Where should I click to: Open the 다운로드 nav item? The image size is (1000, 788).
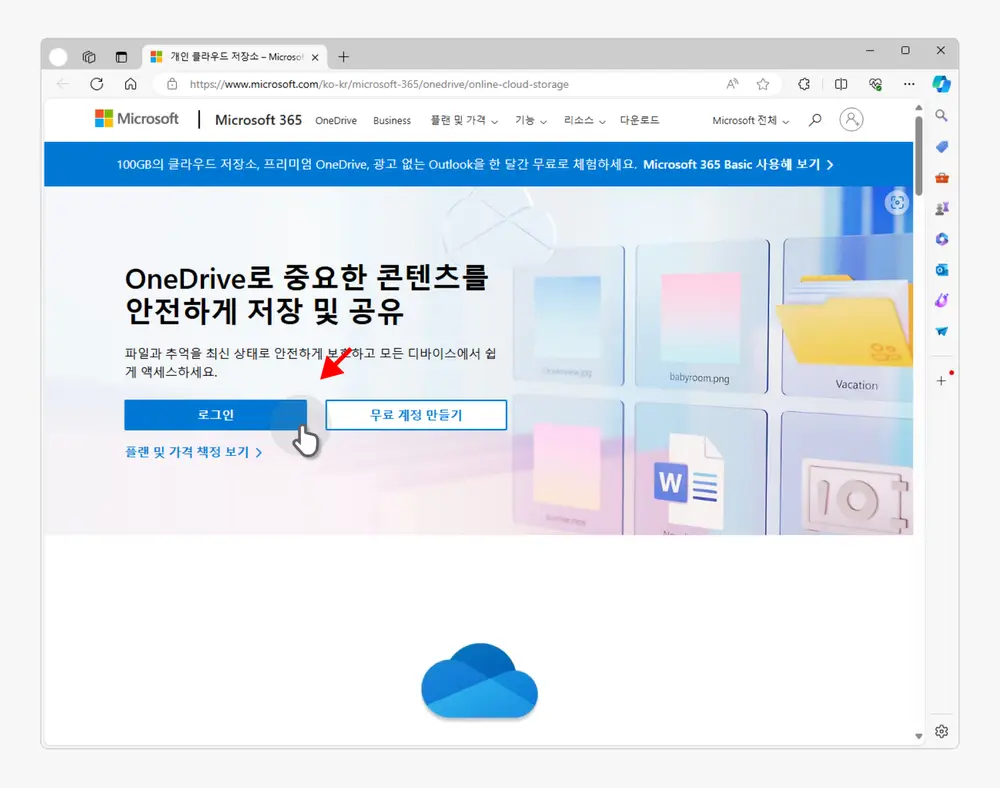click(x=640, y=120)
